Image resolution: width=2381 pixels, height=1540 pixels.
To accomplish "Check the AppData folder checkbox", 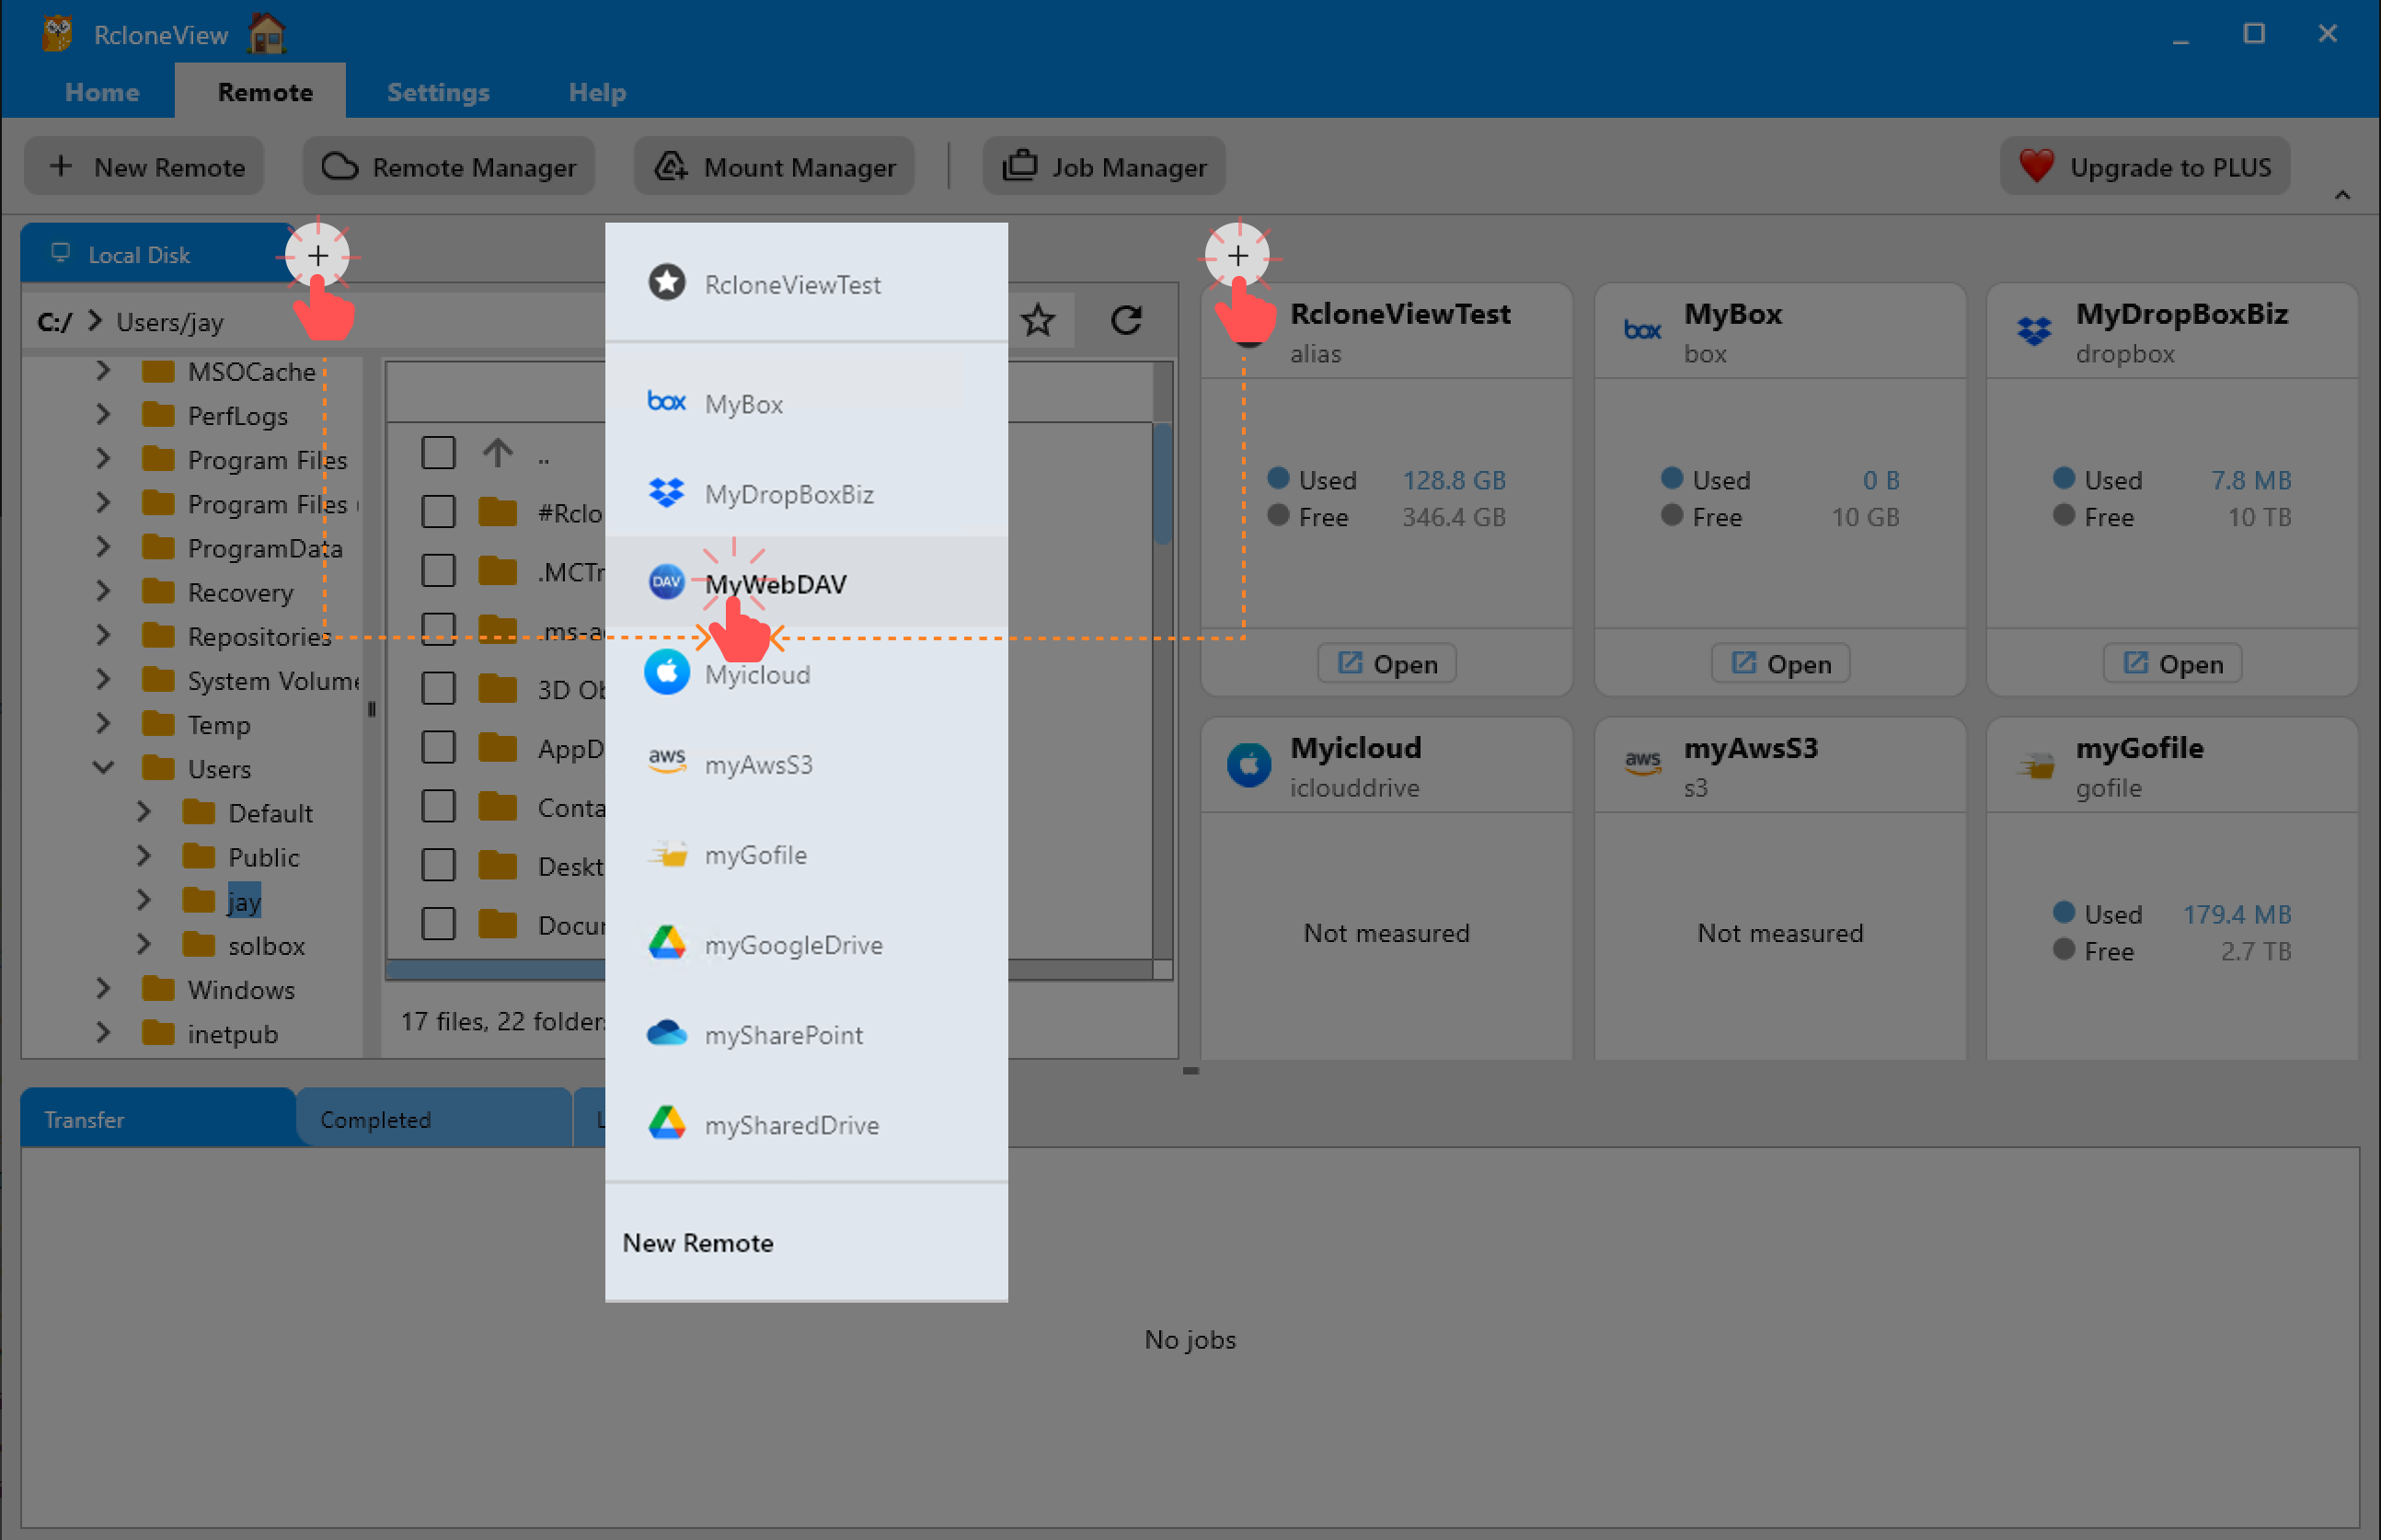I will [x=438, y=747].
